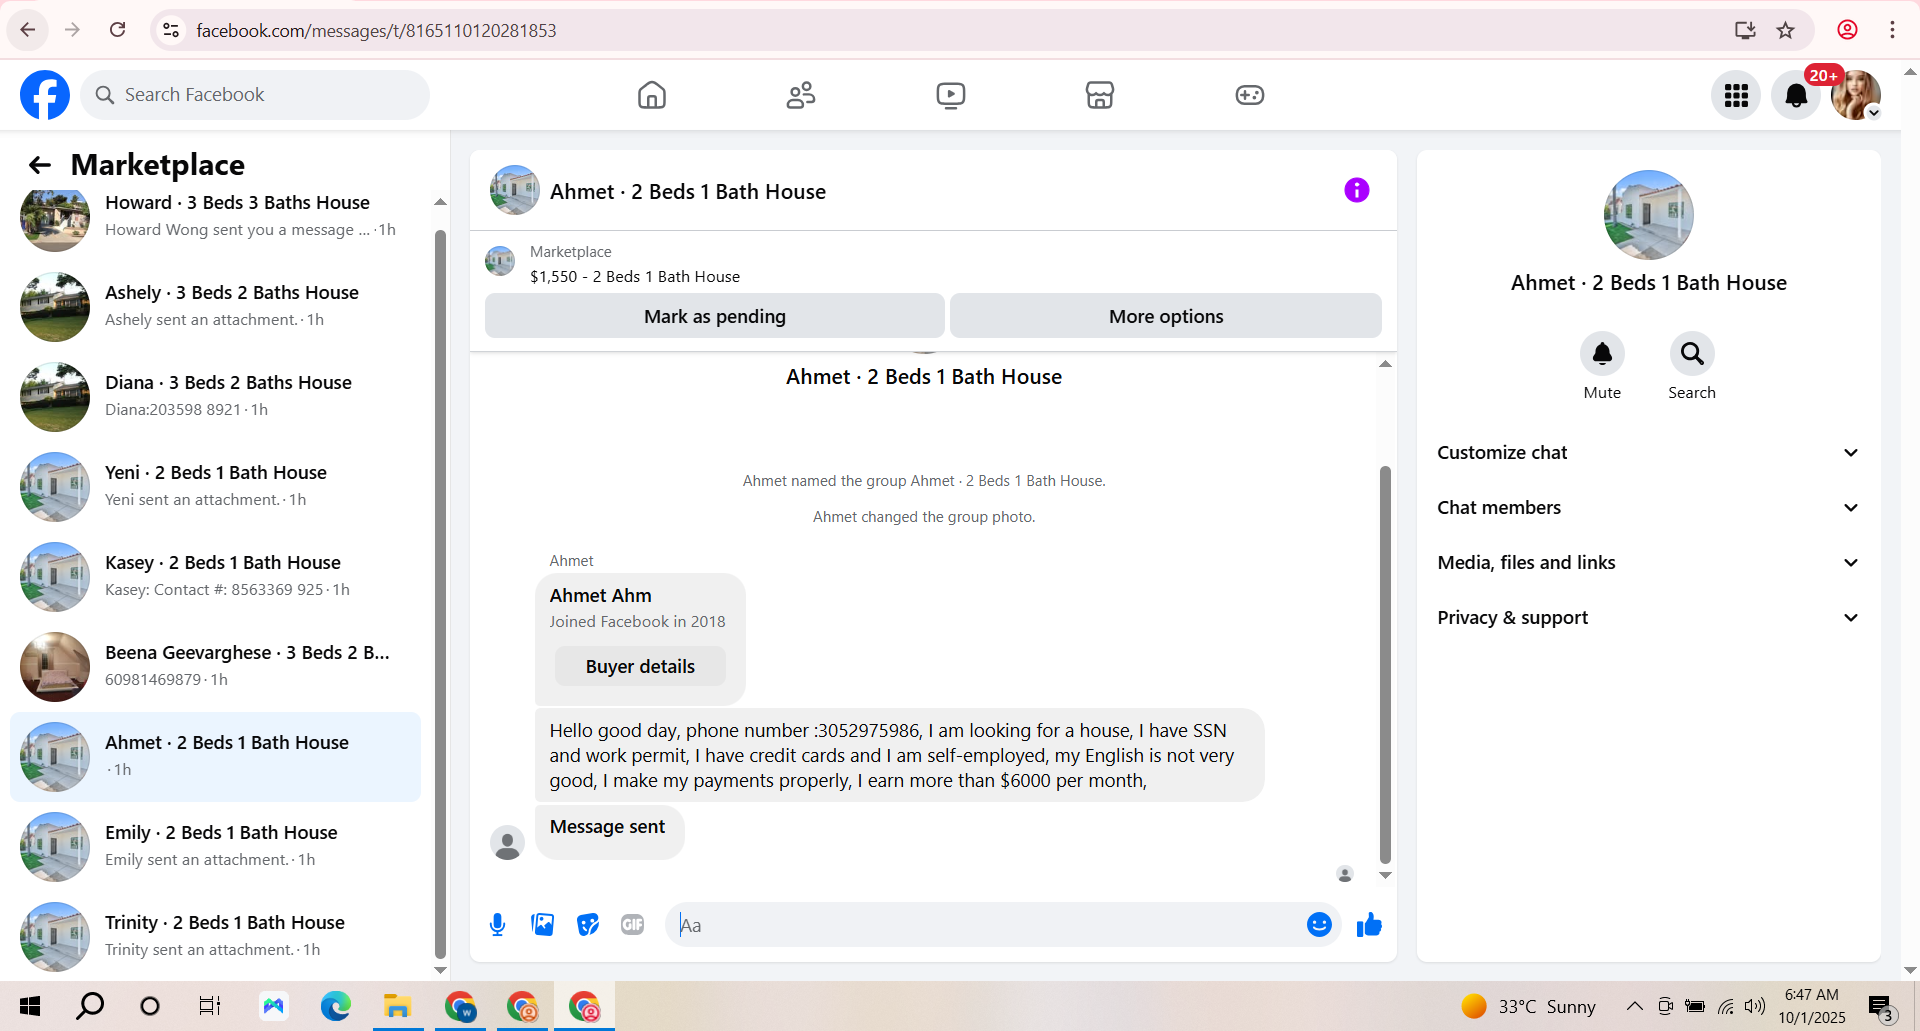Go back using the Marketplace arrow

coord(40,165)
